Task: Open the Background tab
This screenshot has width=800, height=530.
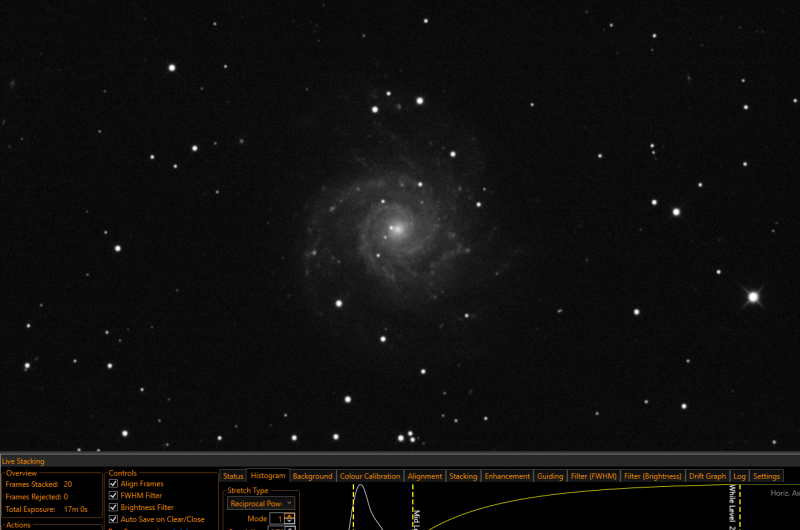Action: (312, 476)
